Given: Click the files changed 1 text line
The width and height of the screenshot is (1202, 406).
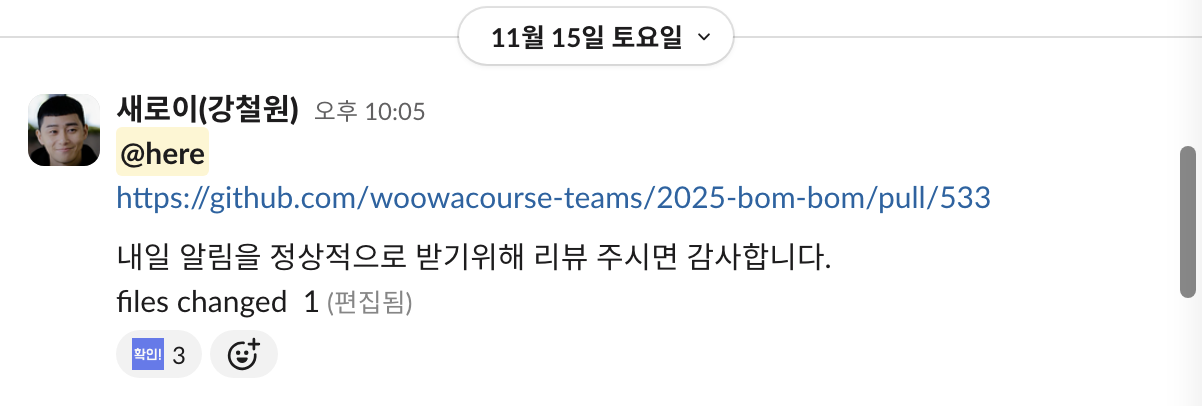Looking at the screenshot, I should pos(218,302).
